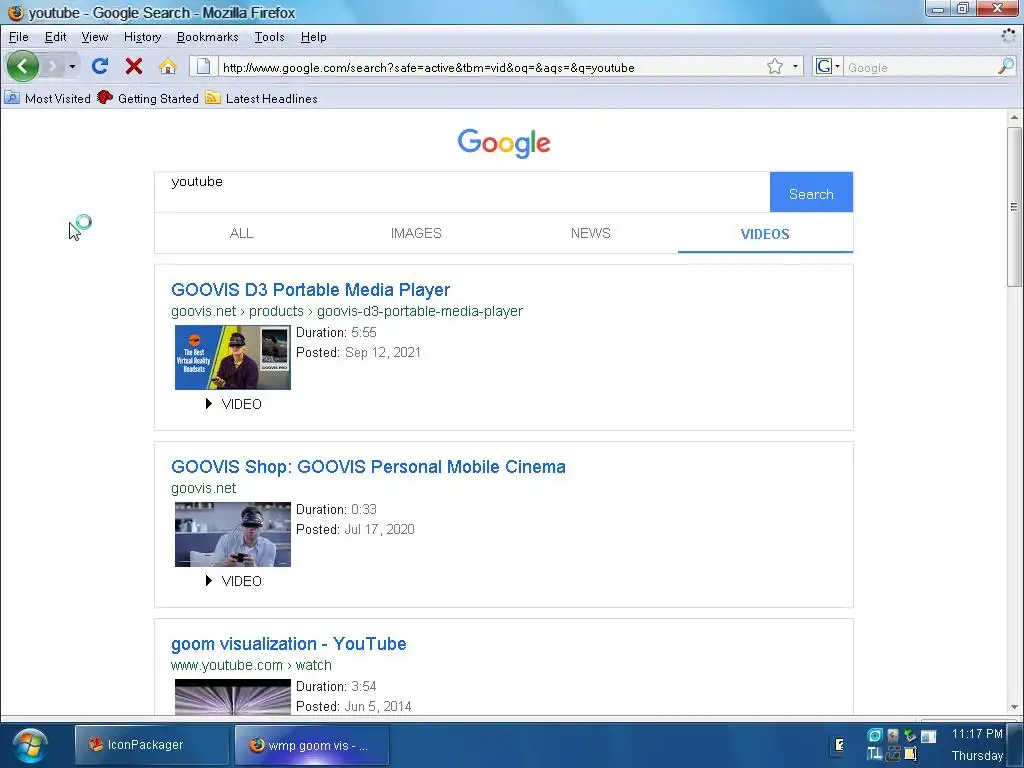1024x768 pixels.
Task: Open the File menu
Action: pyautogui.click(x=18, y=37)
